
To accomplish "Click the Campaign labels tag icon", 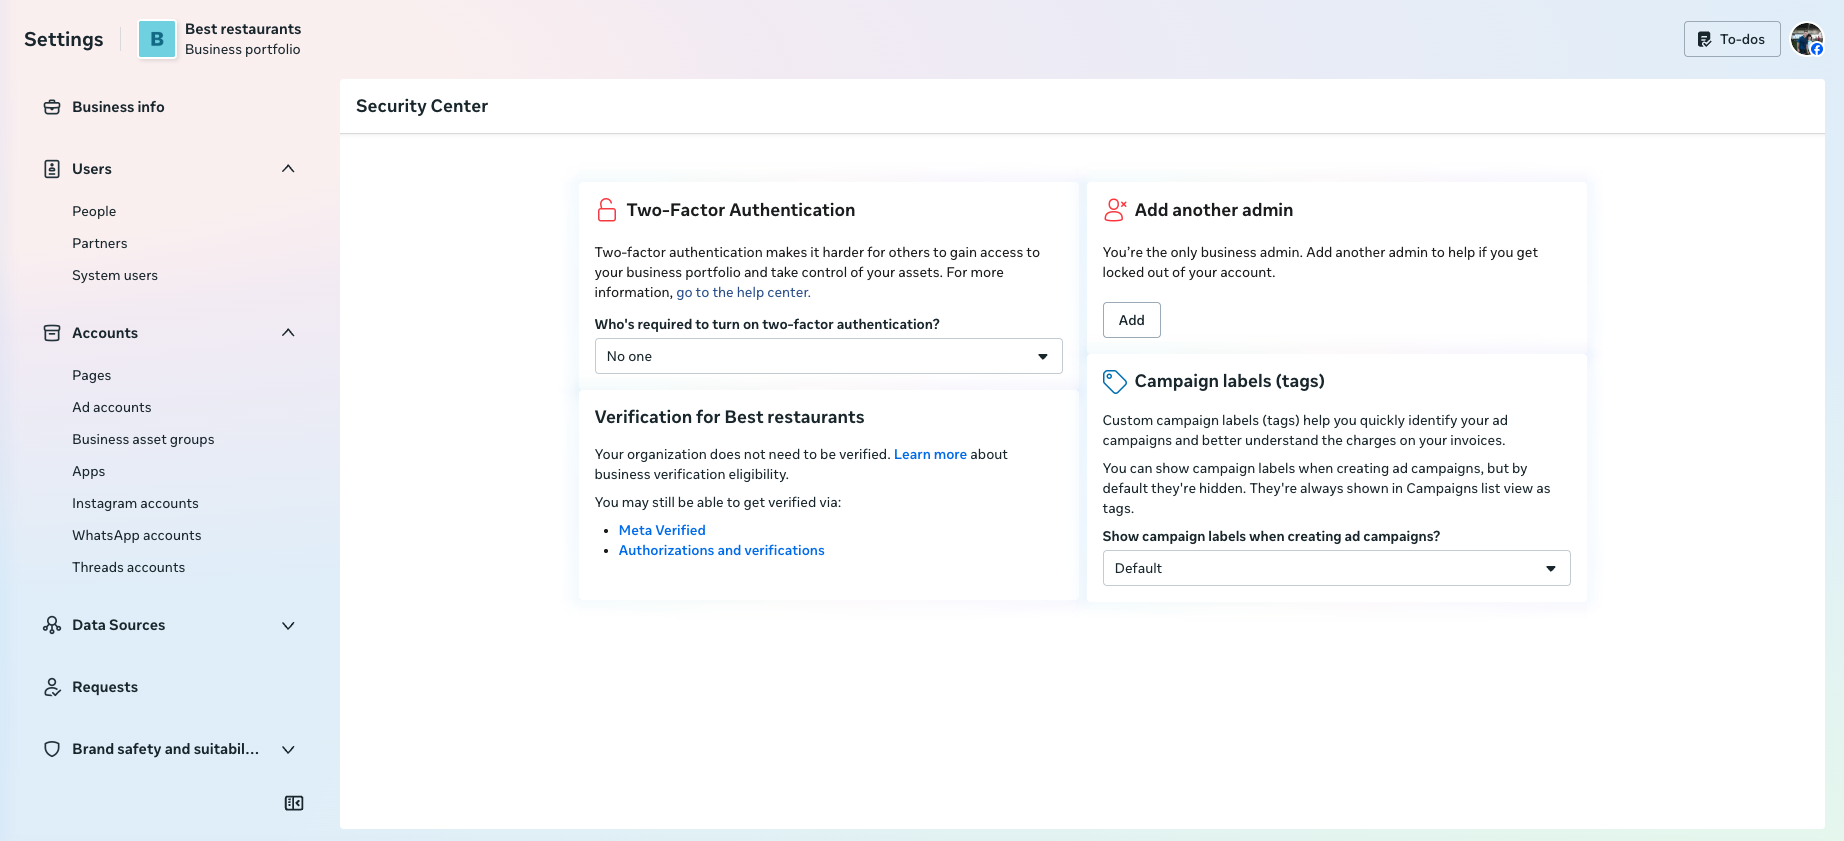I will [1114, 381].
